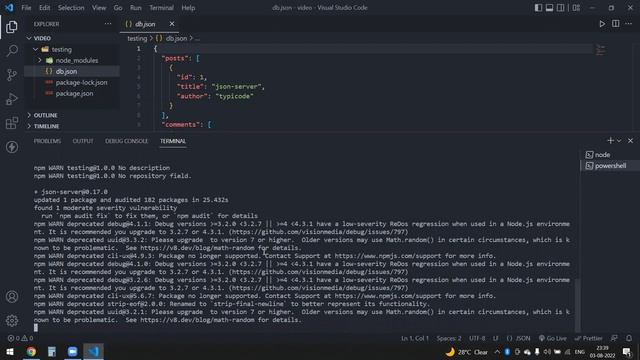This screenshot has height=360, width=640.
Task: Click the feedback icon in status bar
Action: coord(614,338)
